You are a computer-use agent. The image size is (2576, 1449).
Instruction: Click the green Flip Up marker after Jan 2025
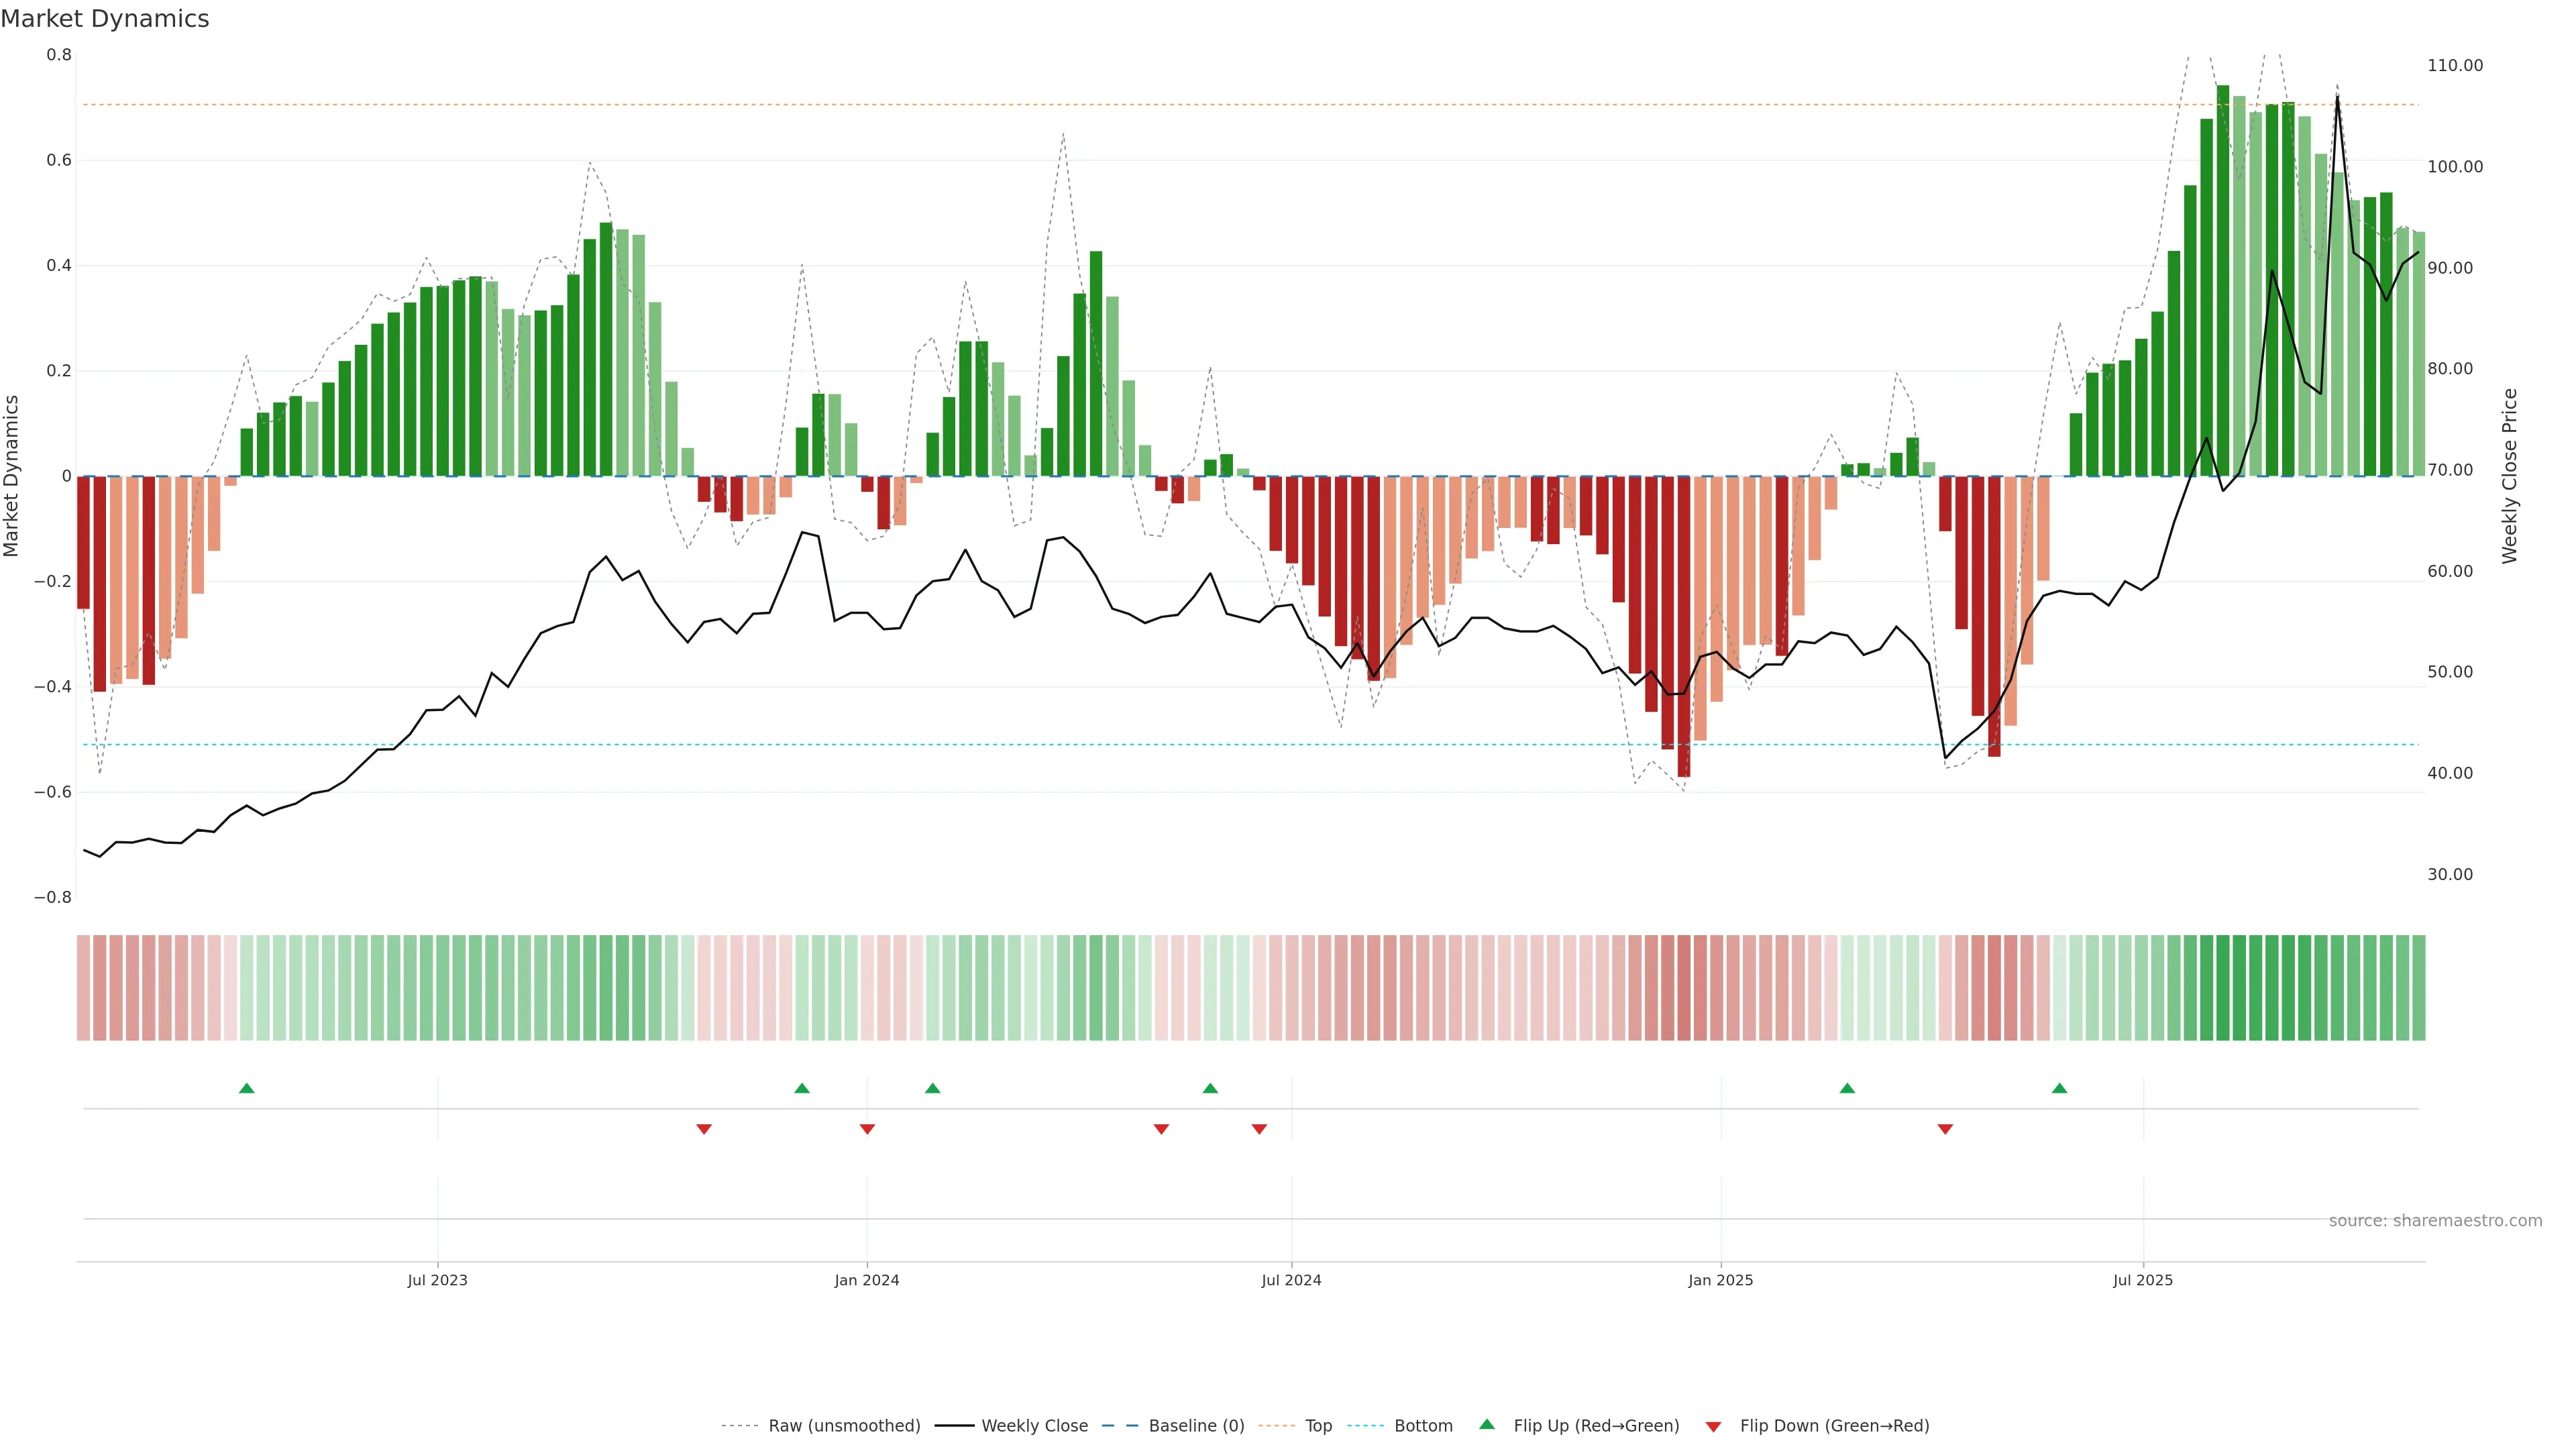tap(1847, 1088)
